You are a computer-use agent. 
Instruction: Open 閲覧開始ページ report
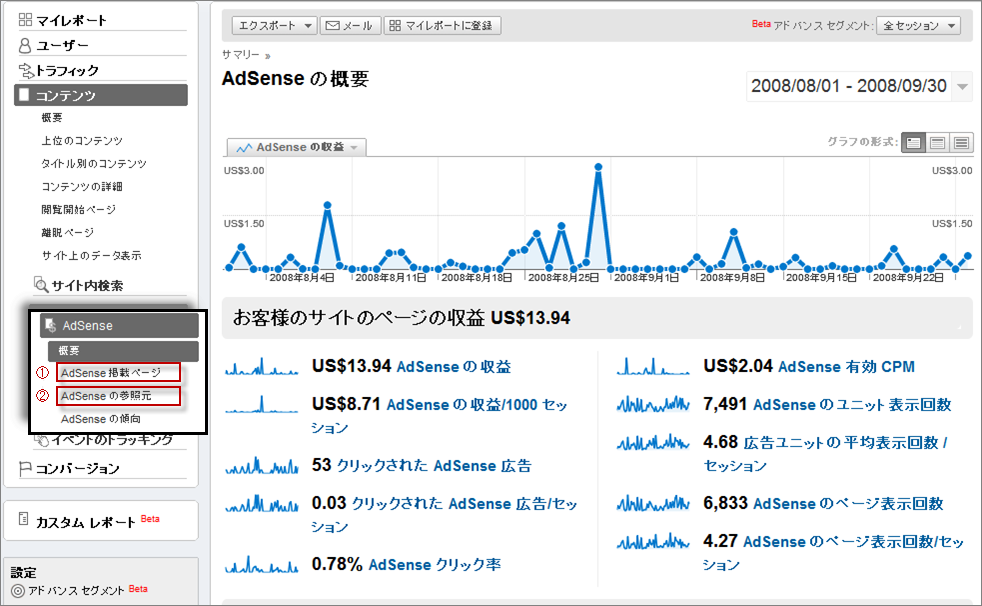pyautogui.click(x=78, y=210)
